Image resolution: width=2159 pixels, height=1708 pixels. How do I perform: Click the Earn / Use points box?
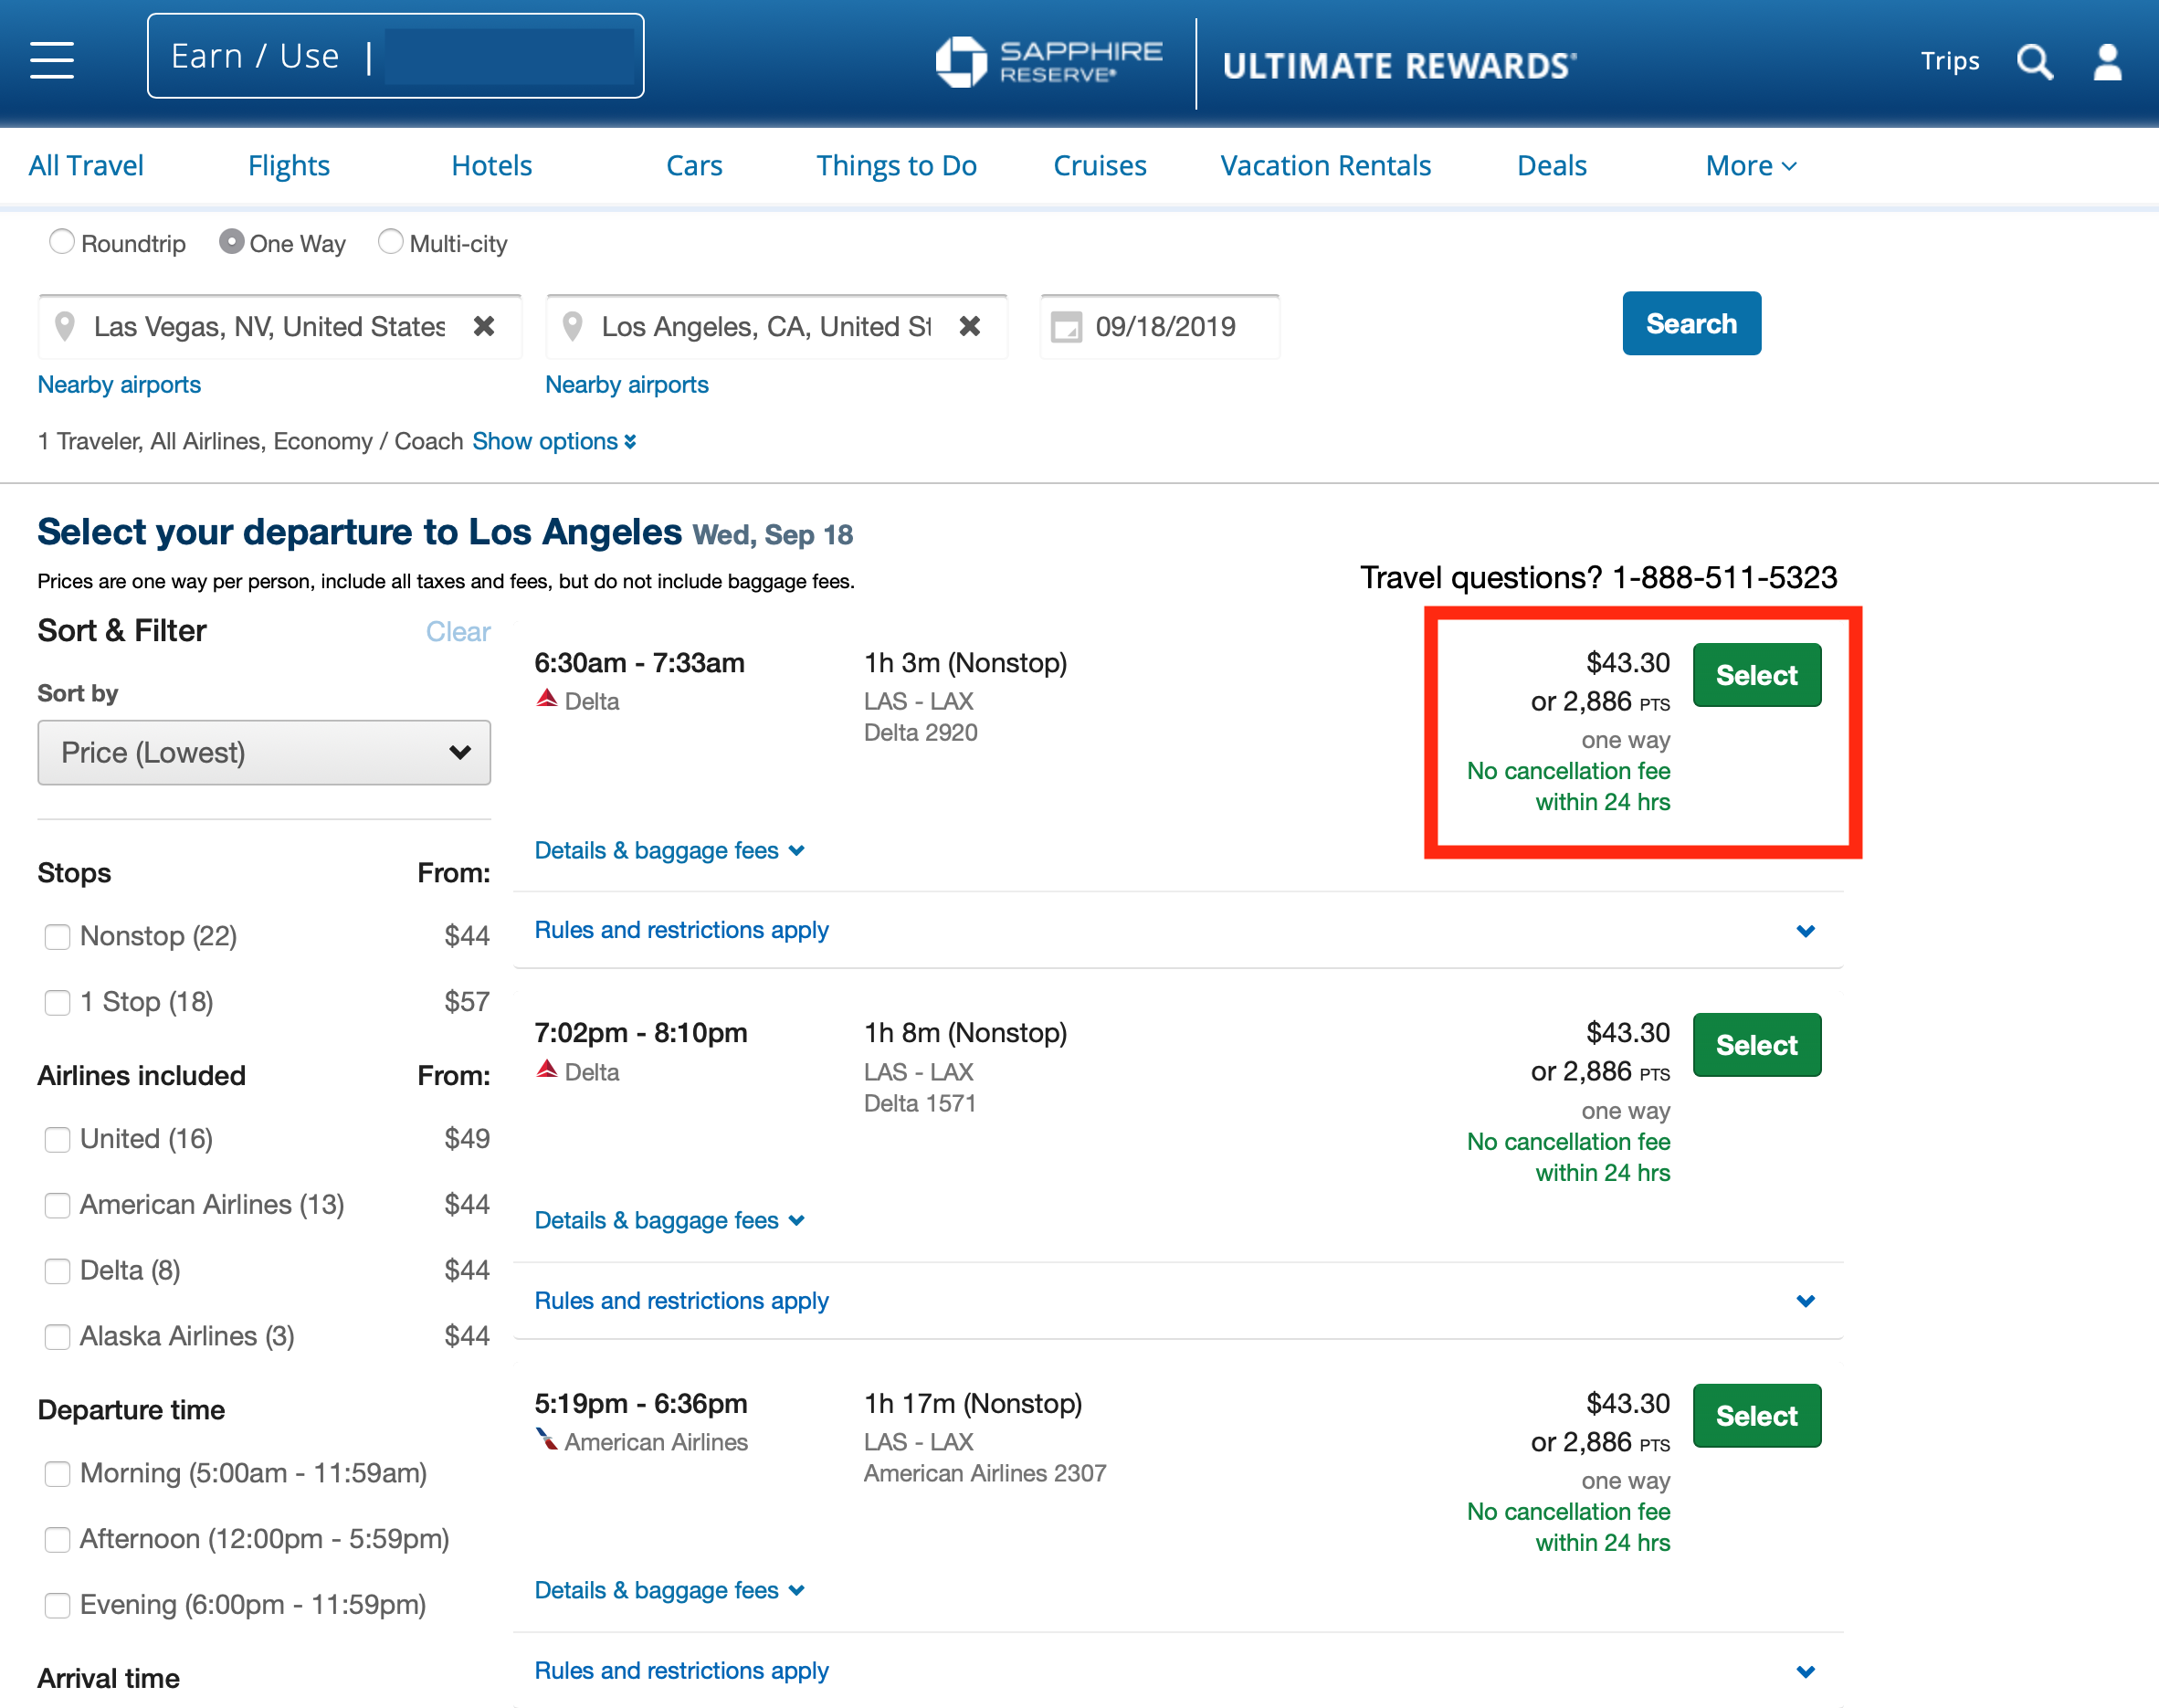[x=395, y=56]
